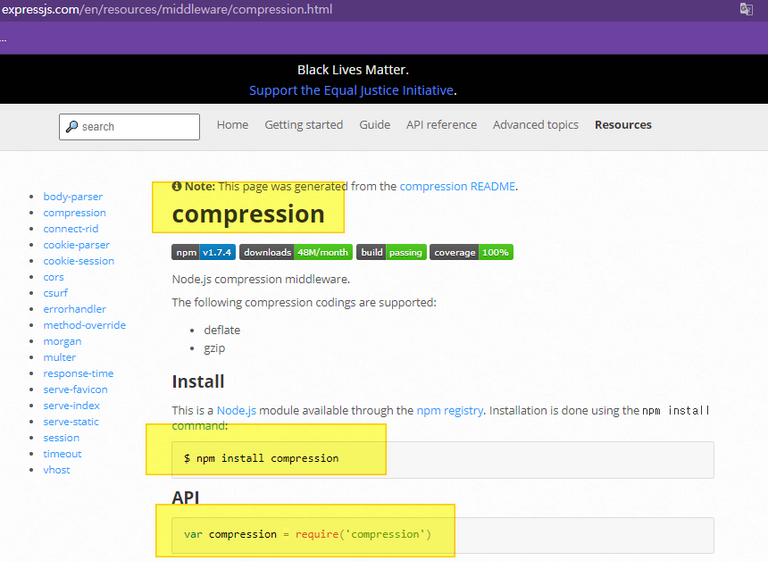768x562 pixels.
Task: Open serve-index middleware page
Action: [72, 406]
